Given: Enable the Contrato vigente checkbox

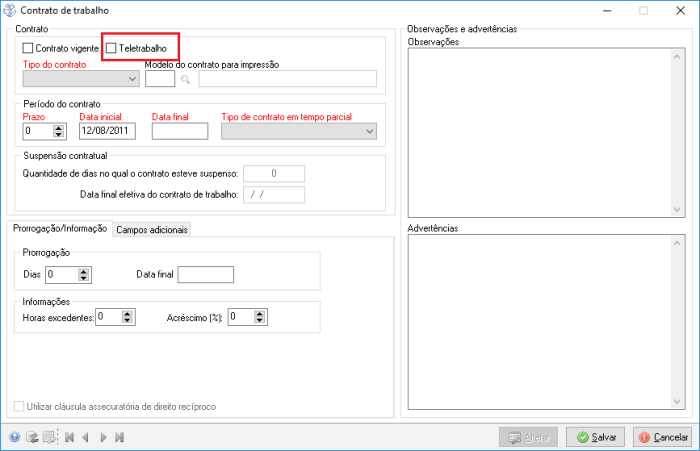Looking at the screenshot, I should click(28, 48).
